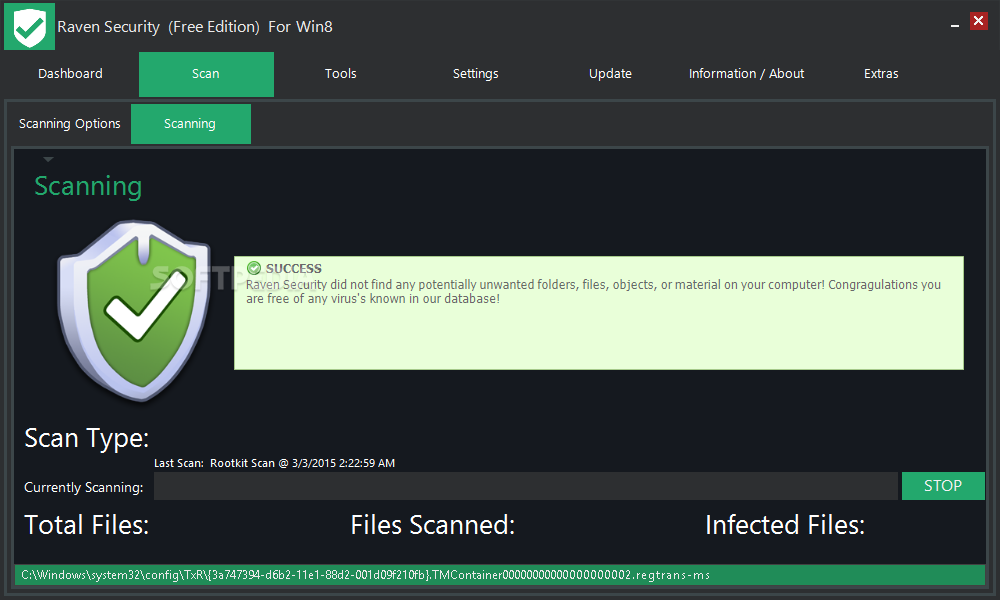Click the SUCCESS green check icon
This screenshot has height=600, width=1000.
(x=254, y=268)
